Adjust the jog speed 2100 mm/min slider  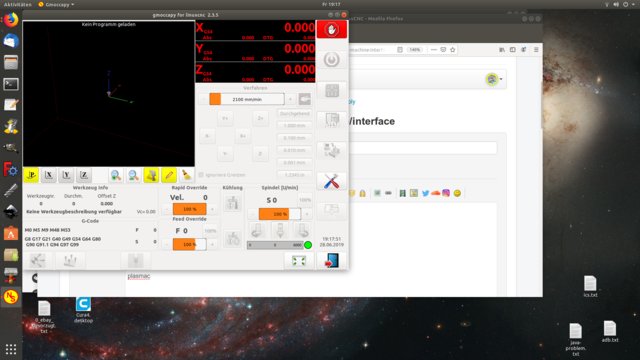tap(247, 99)
